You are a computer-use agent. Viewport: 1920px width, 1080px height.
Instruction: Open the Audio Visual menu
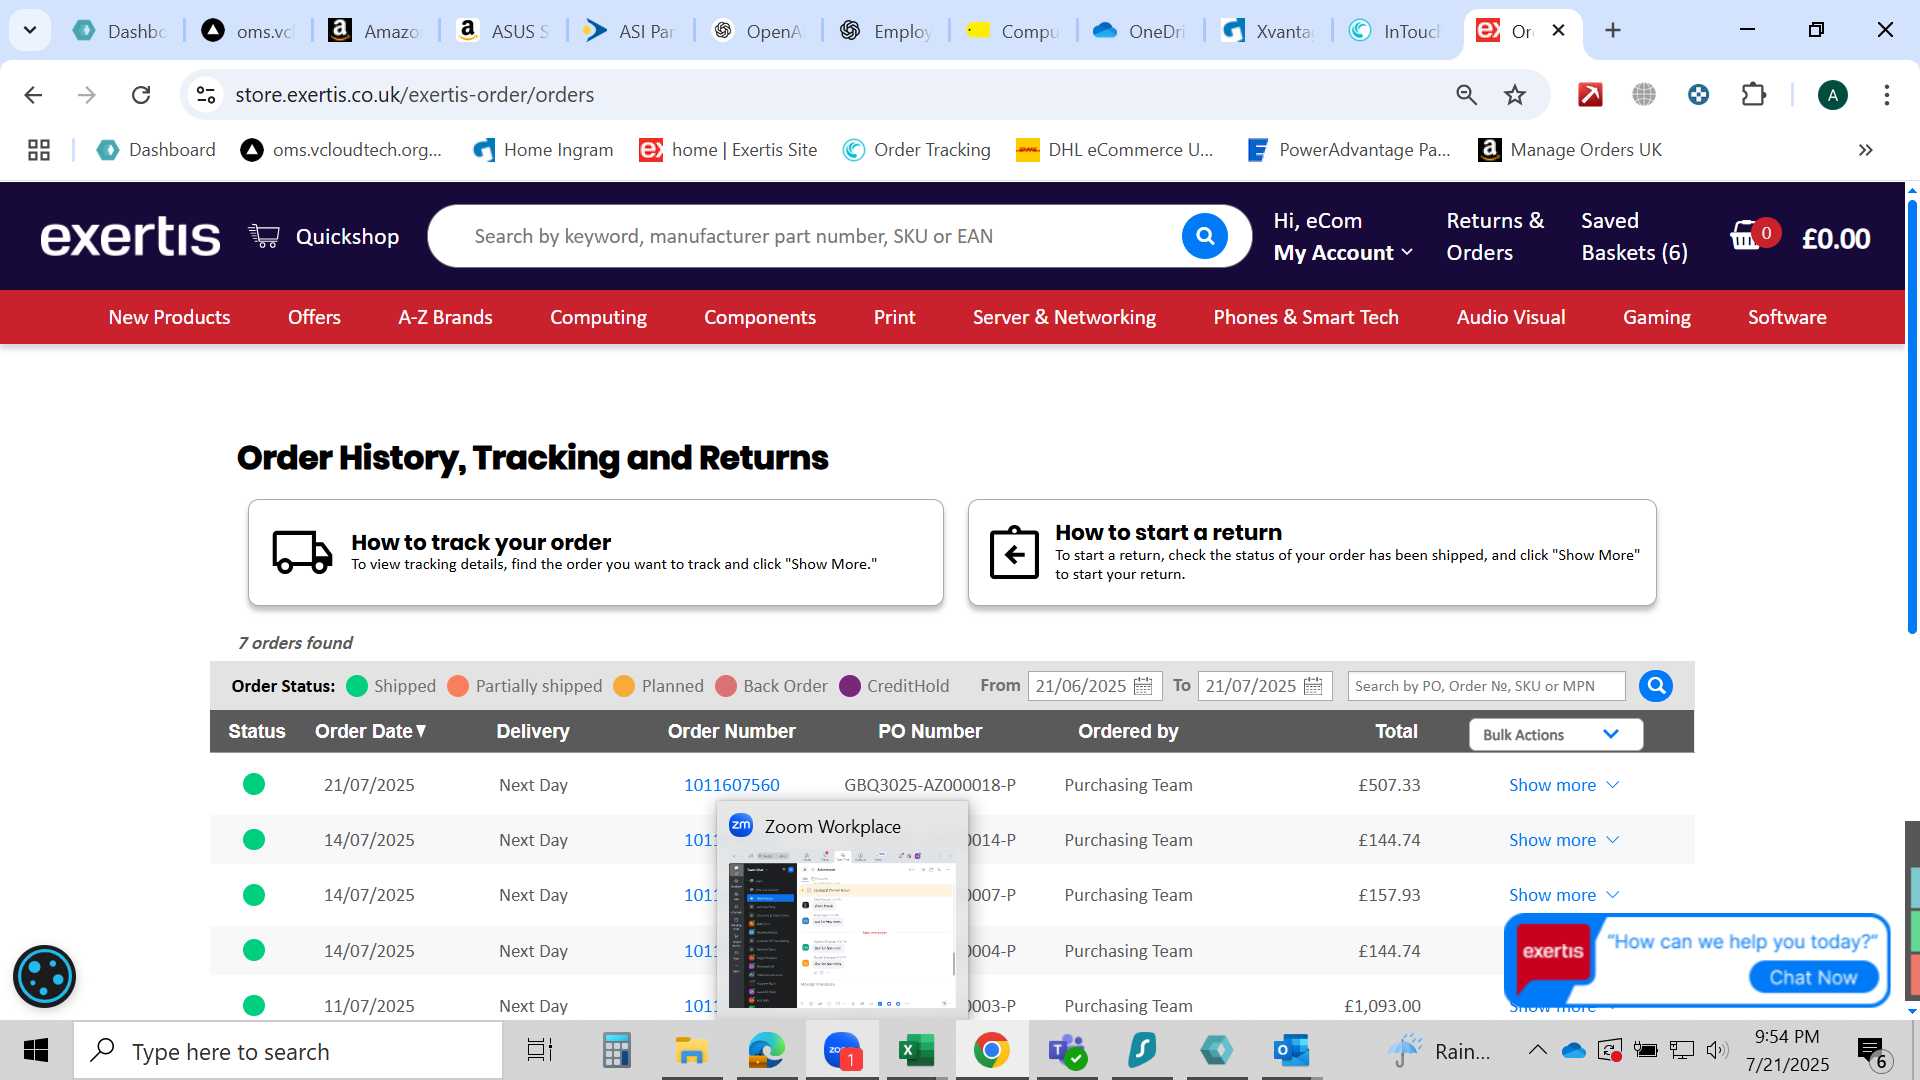pos(1510,317)
